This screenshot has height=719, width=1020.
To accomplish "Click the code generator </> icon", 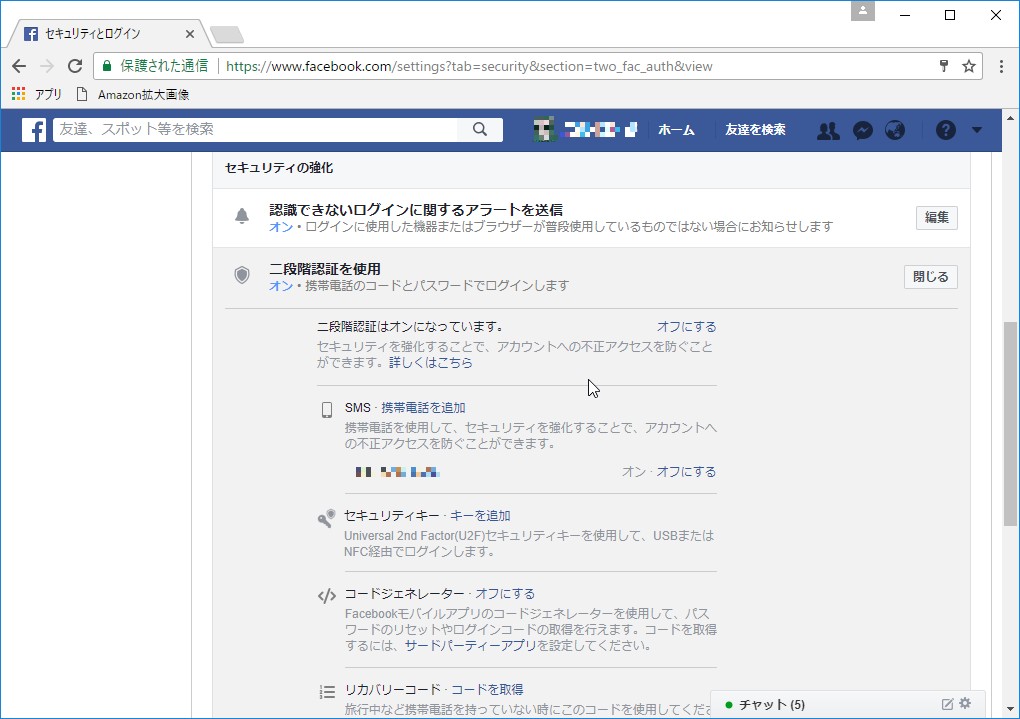I will pos(325,593).
